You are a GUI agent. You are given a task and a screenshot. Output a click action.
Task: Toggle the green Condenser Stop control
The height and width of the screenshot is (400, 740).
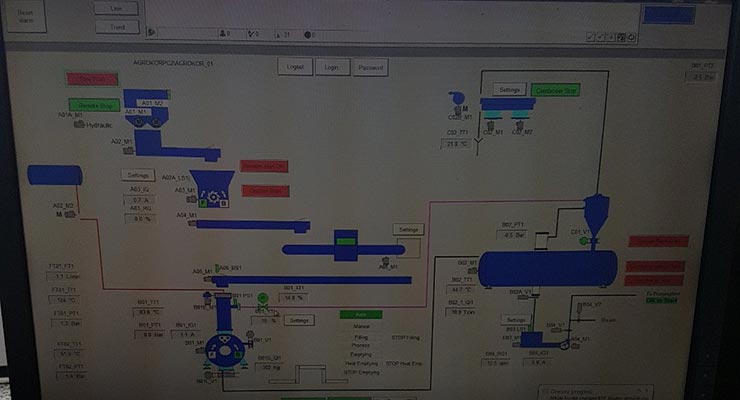558,89
